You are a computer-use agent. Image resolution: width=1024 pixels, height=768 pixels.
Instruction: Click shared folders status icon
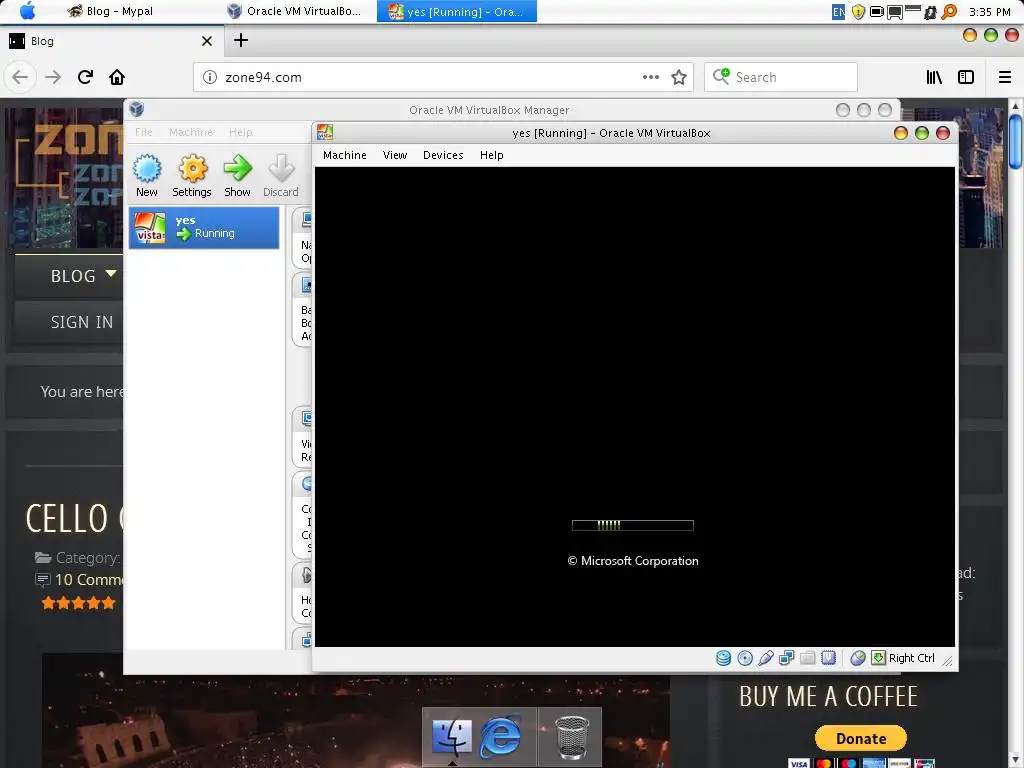(807, 658)
